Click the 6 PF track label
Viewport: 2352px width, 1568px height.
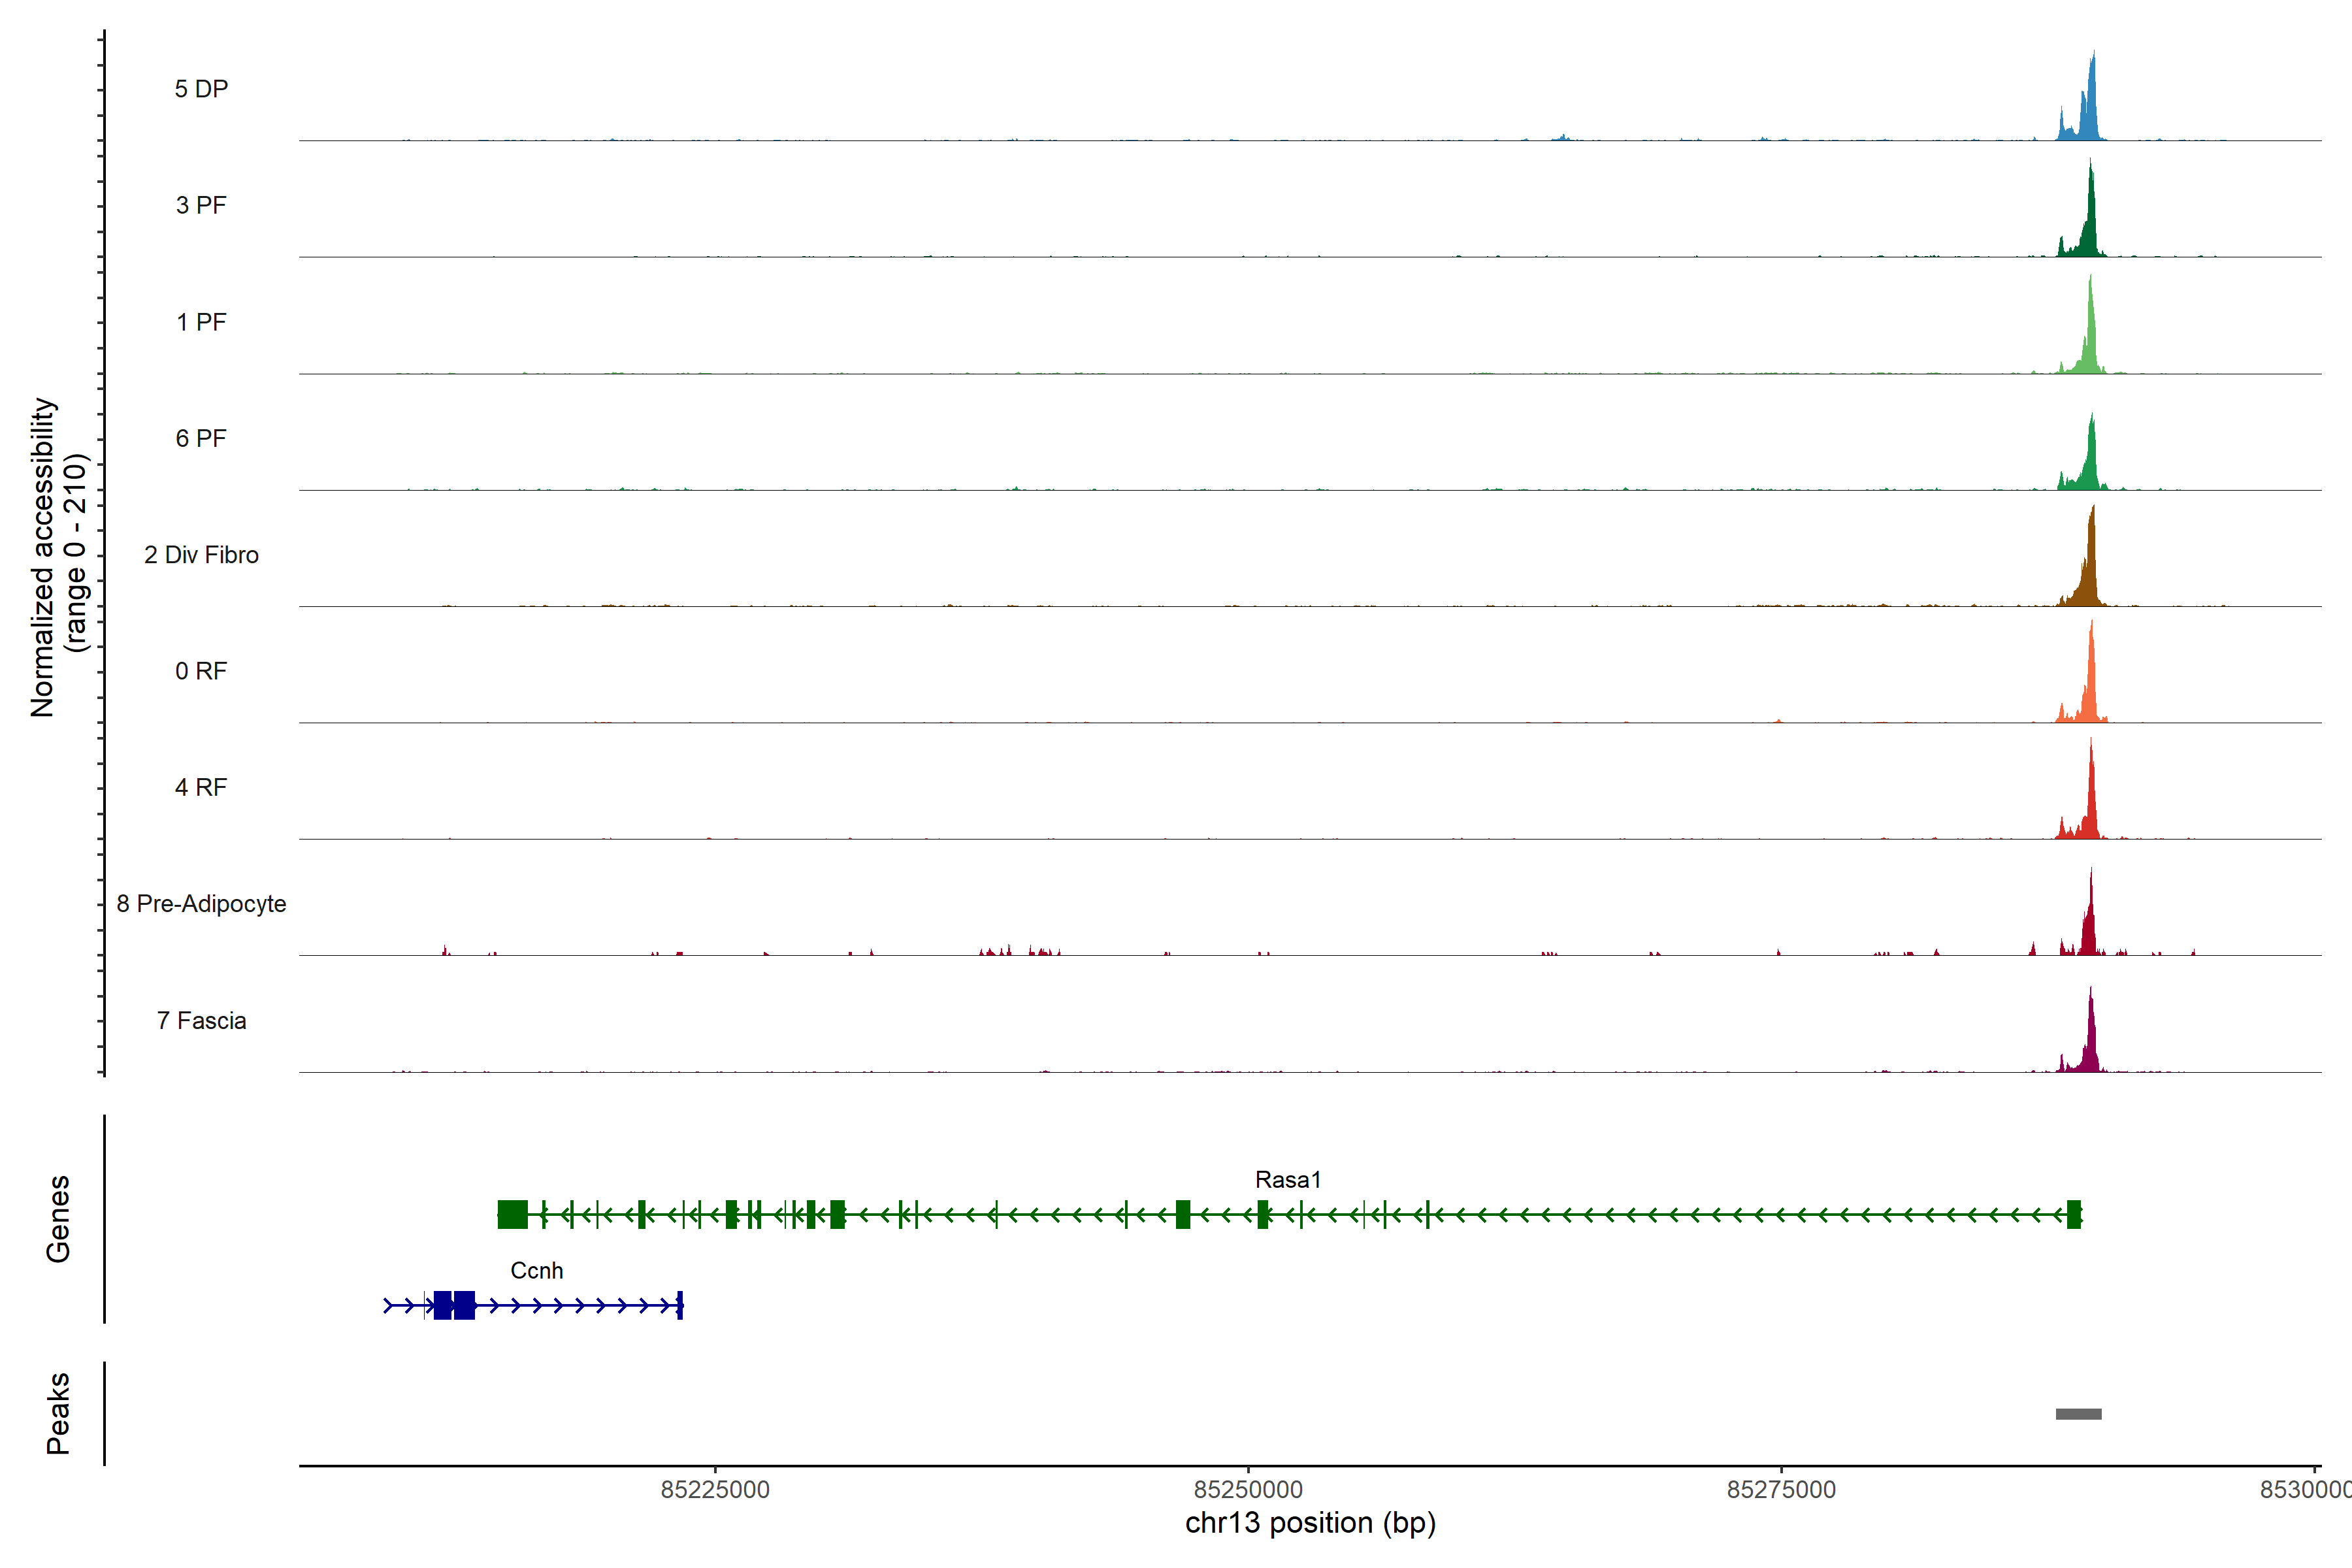pos(201,438)
